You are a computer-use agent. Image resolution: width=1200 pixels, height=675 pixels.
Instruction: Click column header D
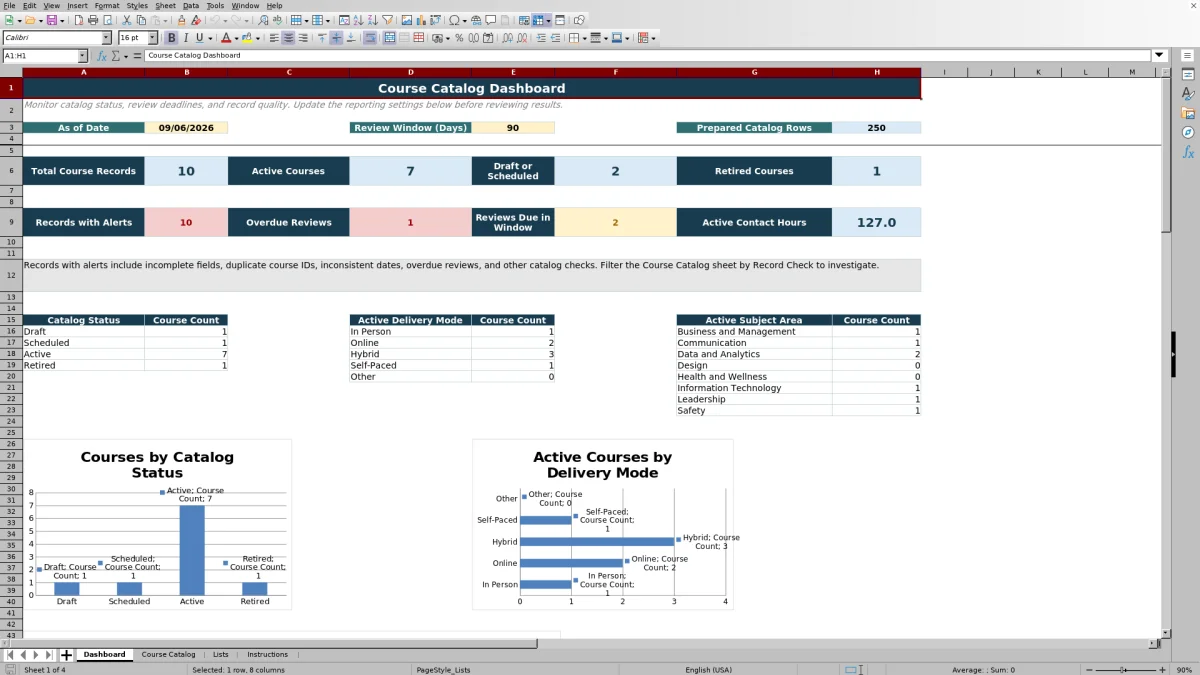(x=410, y=72)
